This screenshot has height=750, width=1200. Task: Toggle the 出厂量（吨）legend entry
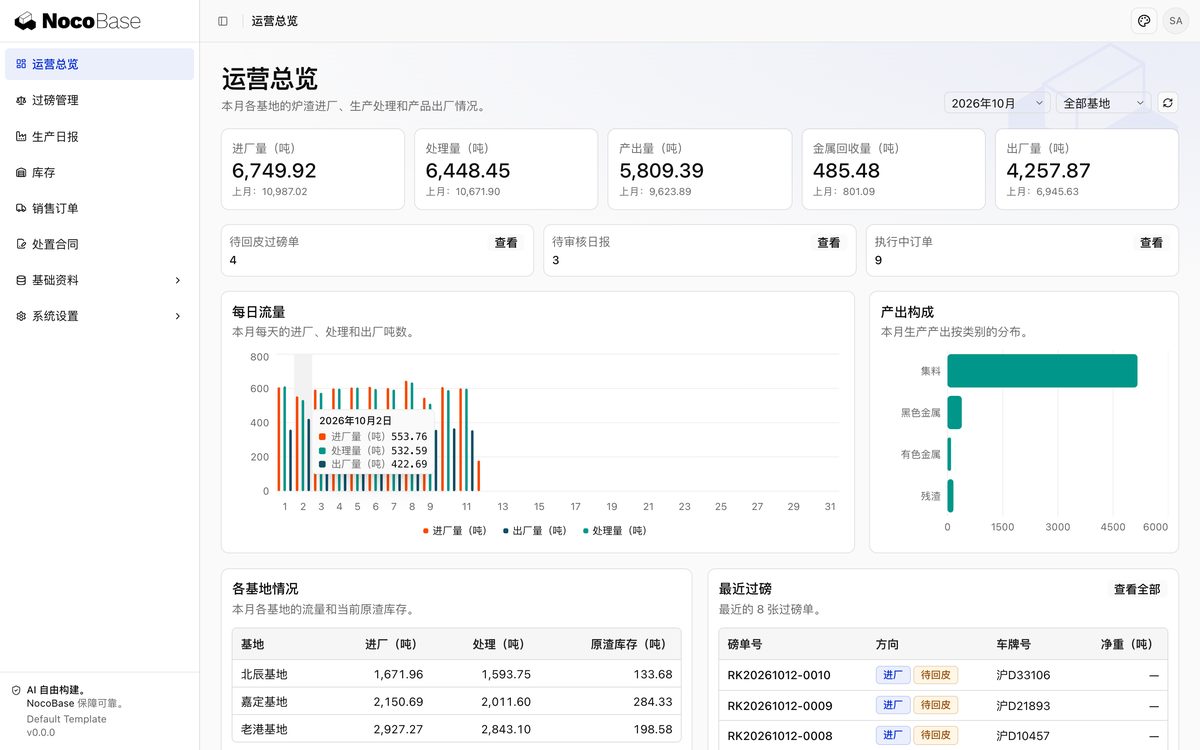(534, 531)
